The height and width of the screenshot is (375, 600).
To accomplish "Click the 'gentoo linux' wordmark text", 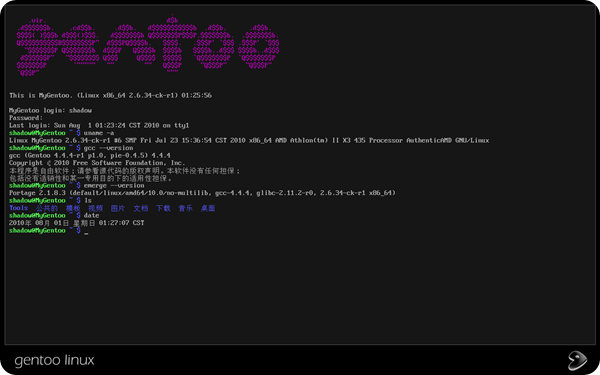I will [x=54, y=360].
